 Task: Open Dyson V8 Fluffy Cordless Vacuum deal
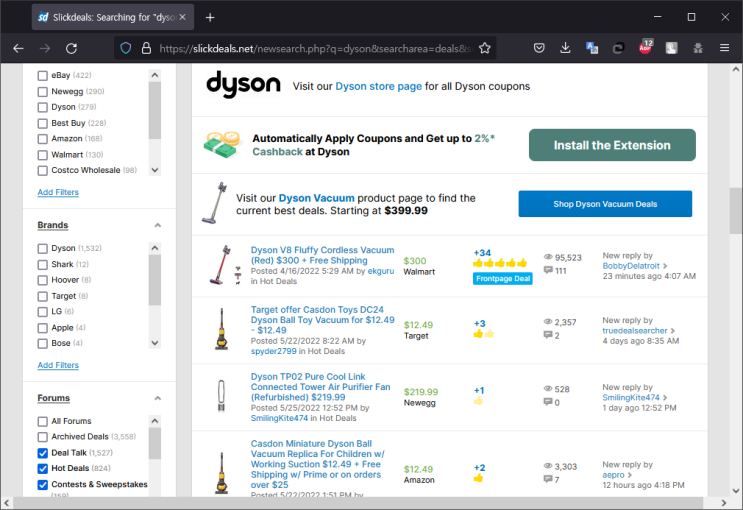[322, 255]
